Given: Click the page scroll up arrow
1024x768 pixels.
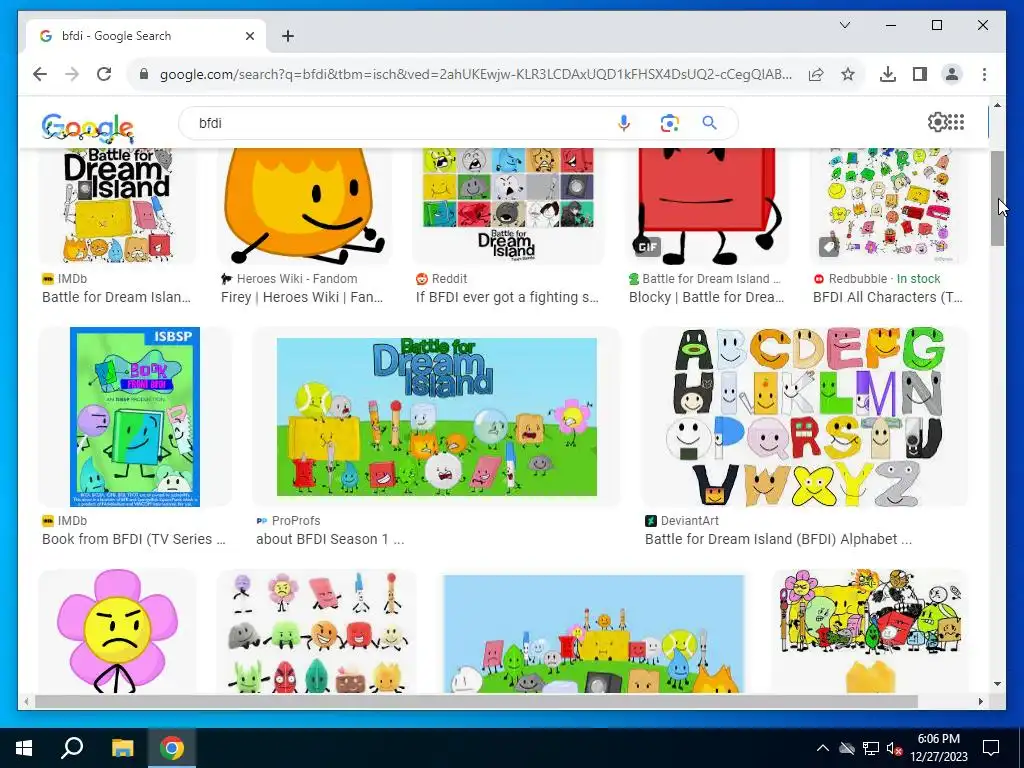Looking at the screenshot, I should 997,105.
